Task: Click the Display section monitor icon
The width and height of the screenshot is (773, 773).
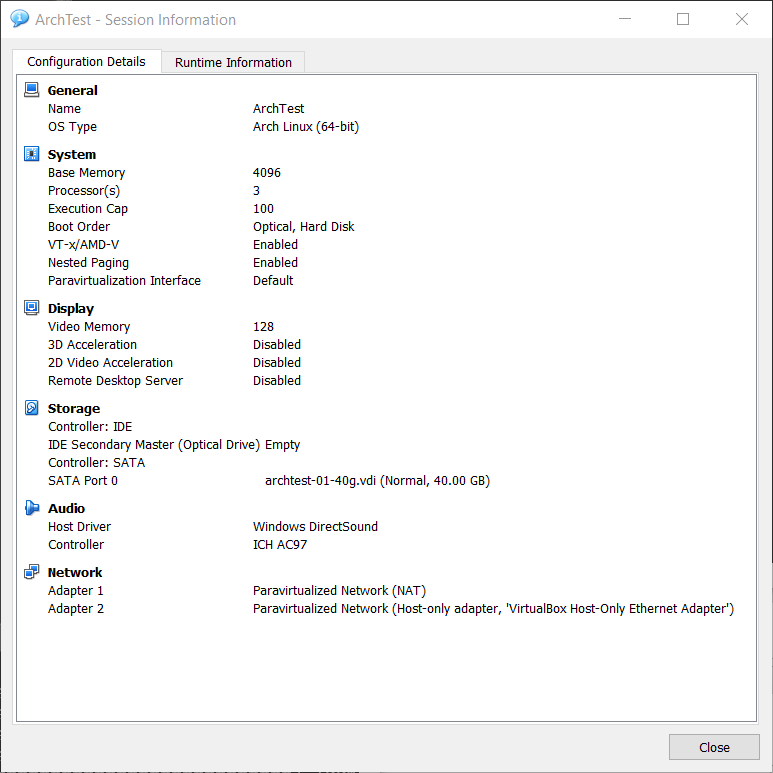Action: (32, 308)
